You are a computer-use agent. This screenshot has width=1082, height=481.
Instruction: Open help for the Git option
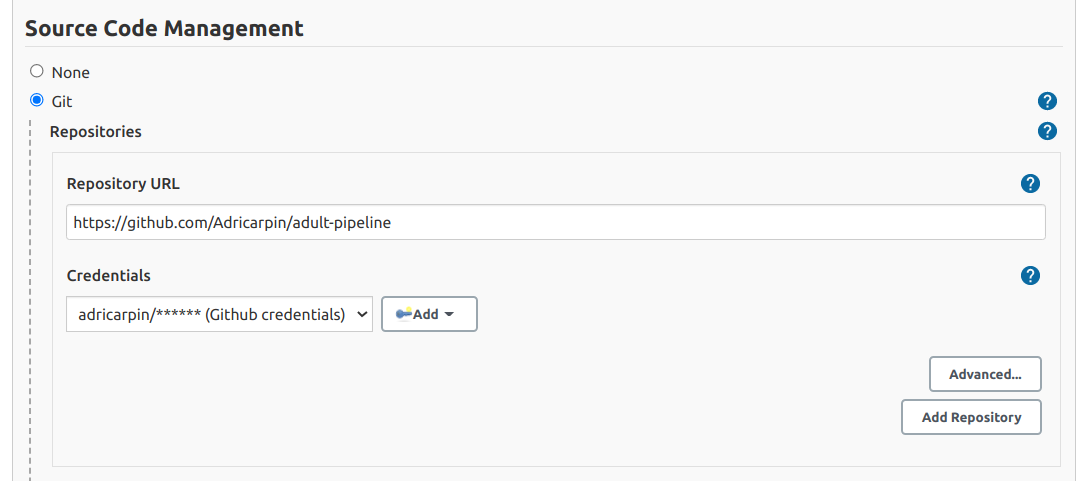tap(1047, 101)
